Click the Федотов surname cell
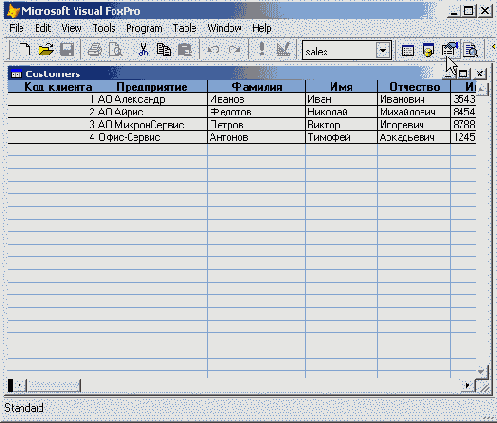The image size is (497, 423). 256,112
